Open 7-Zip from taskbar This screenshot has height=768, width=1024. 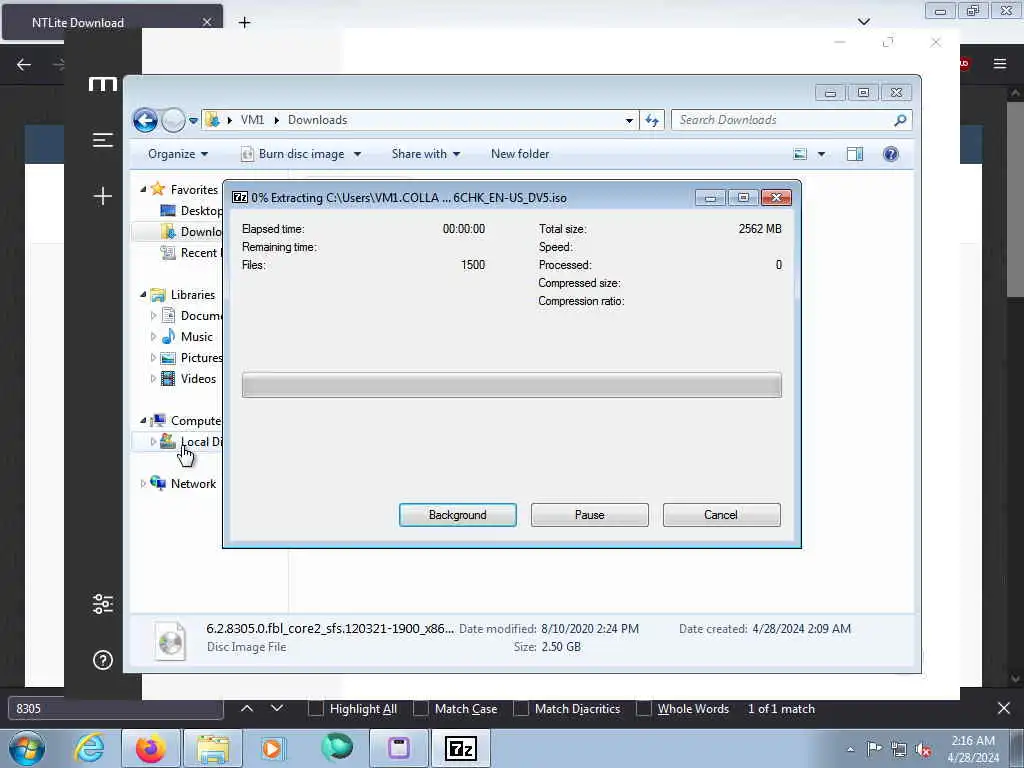(460, 748)
